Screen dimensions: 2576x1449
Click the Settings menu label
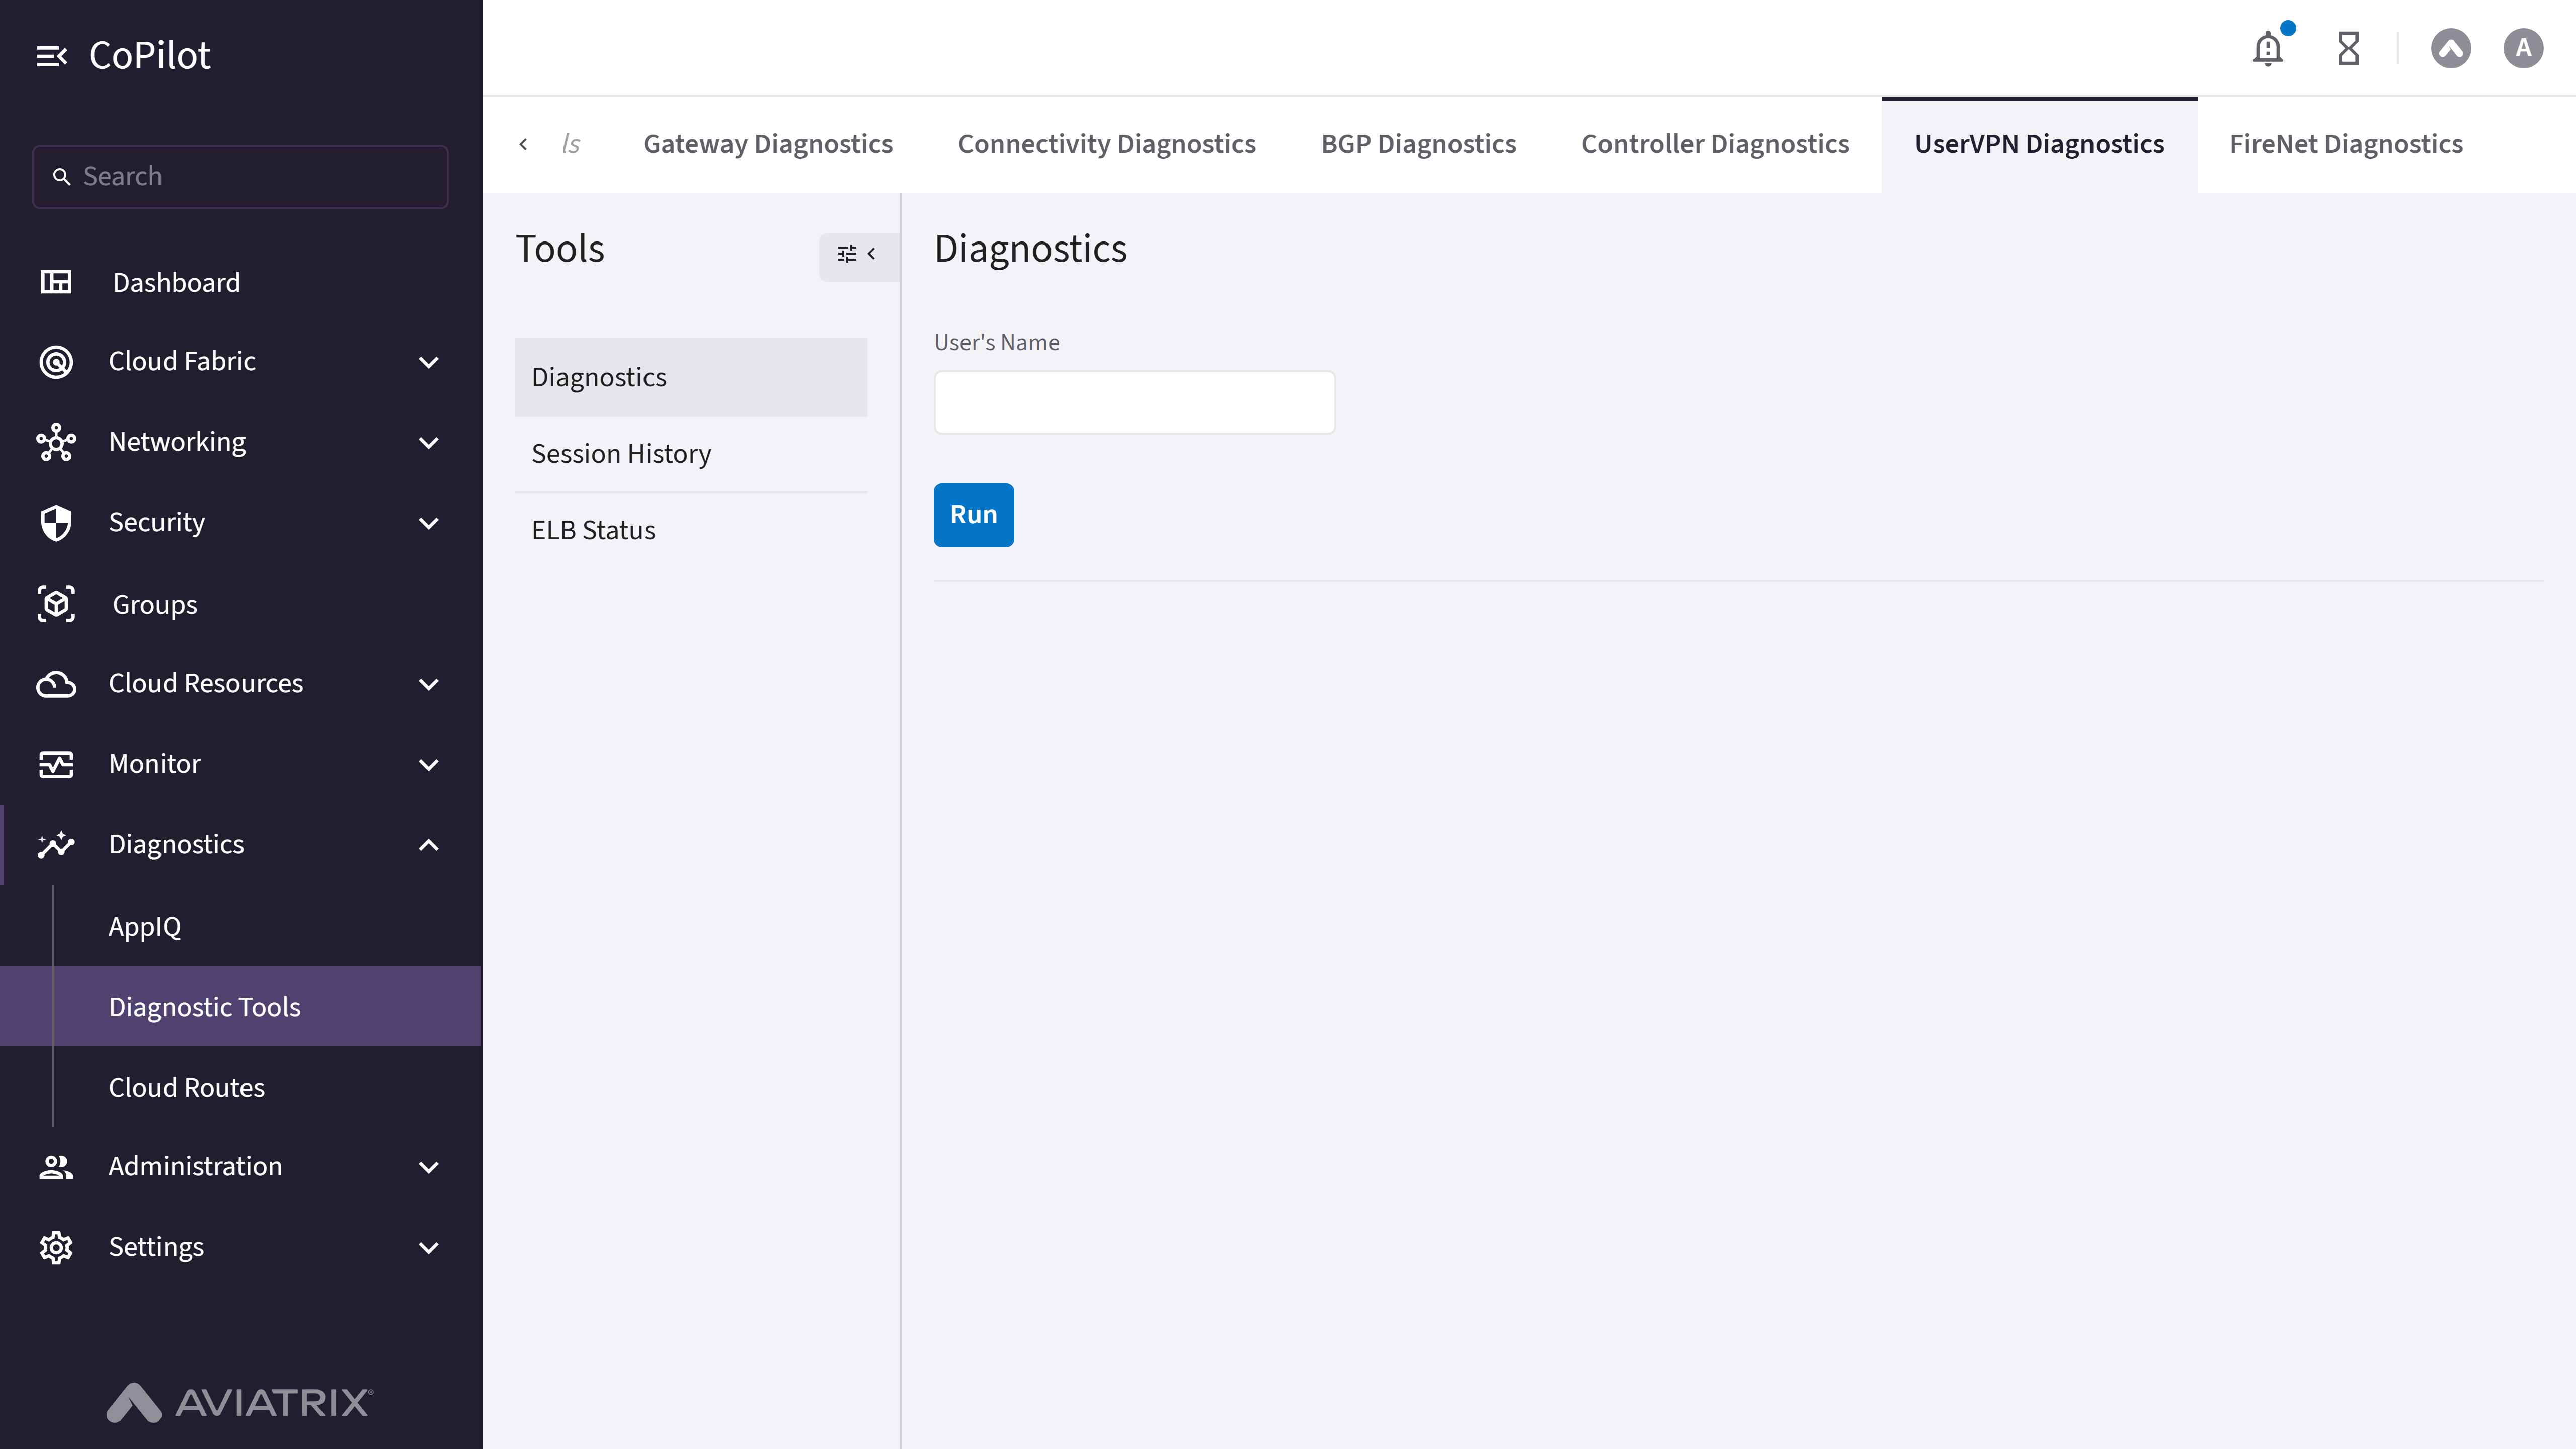click(156, 1247)
